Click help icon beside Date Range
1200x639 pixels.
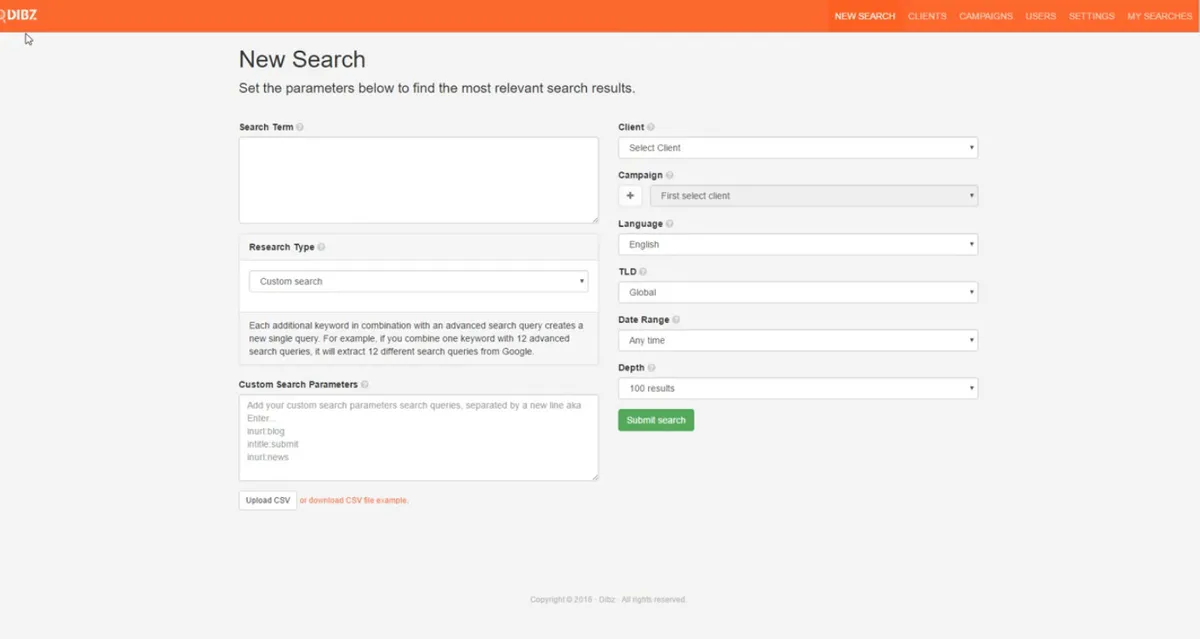pyautogui.click(x=676, y=320)
